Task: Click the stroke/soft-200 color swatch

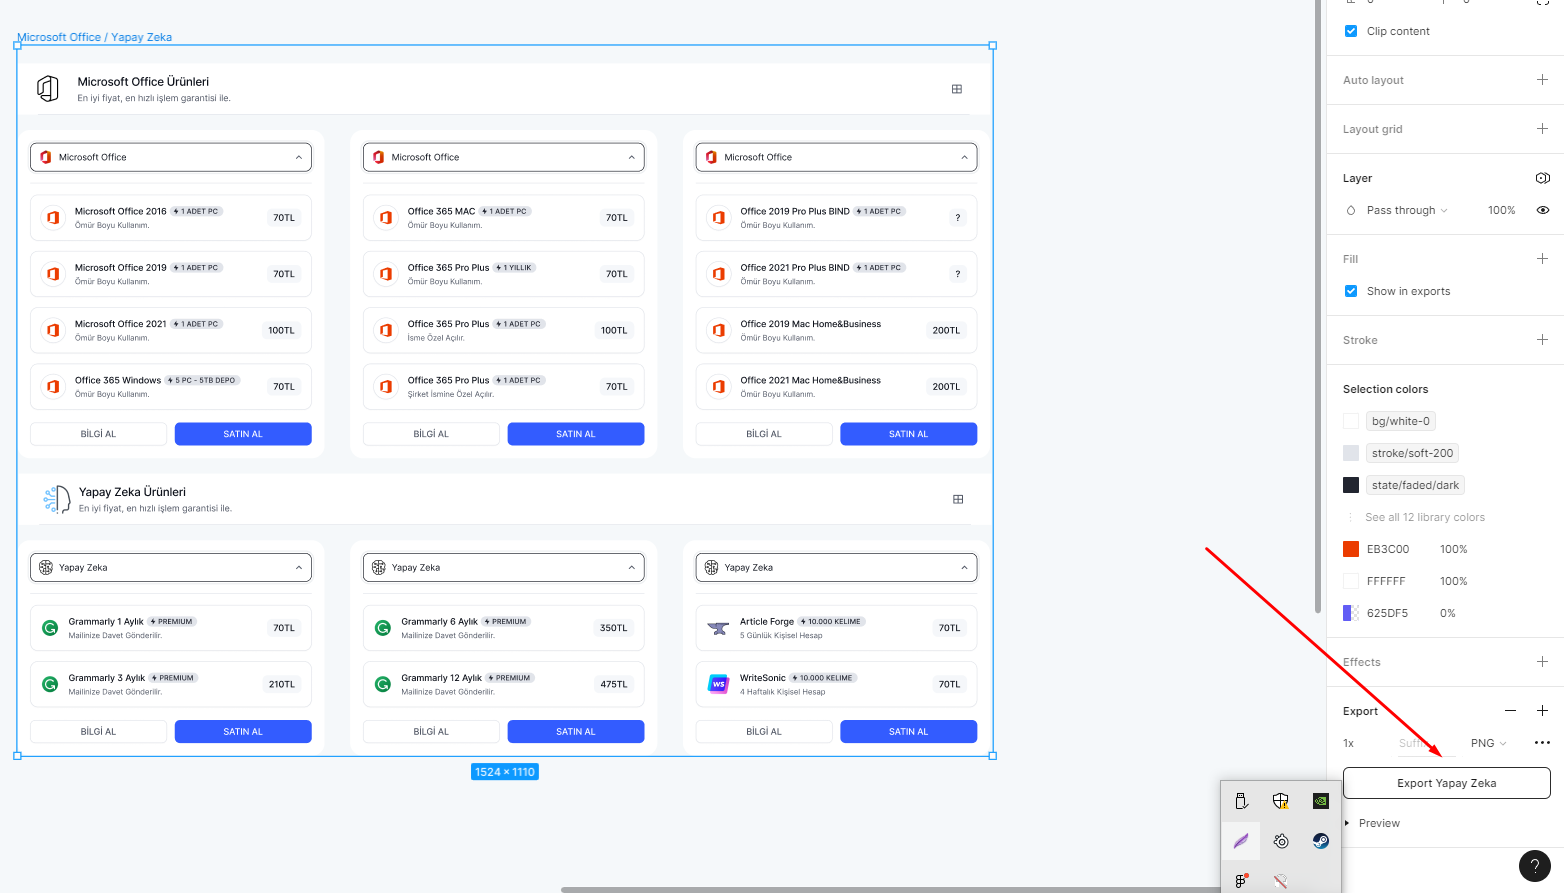Action: pos(1351,453)
